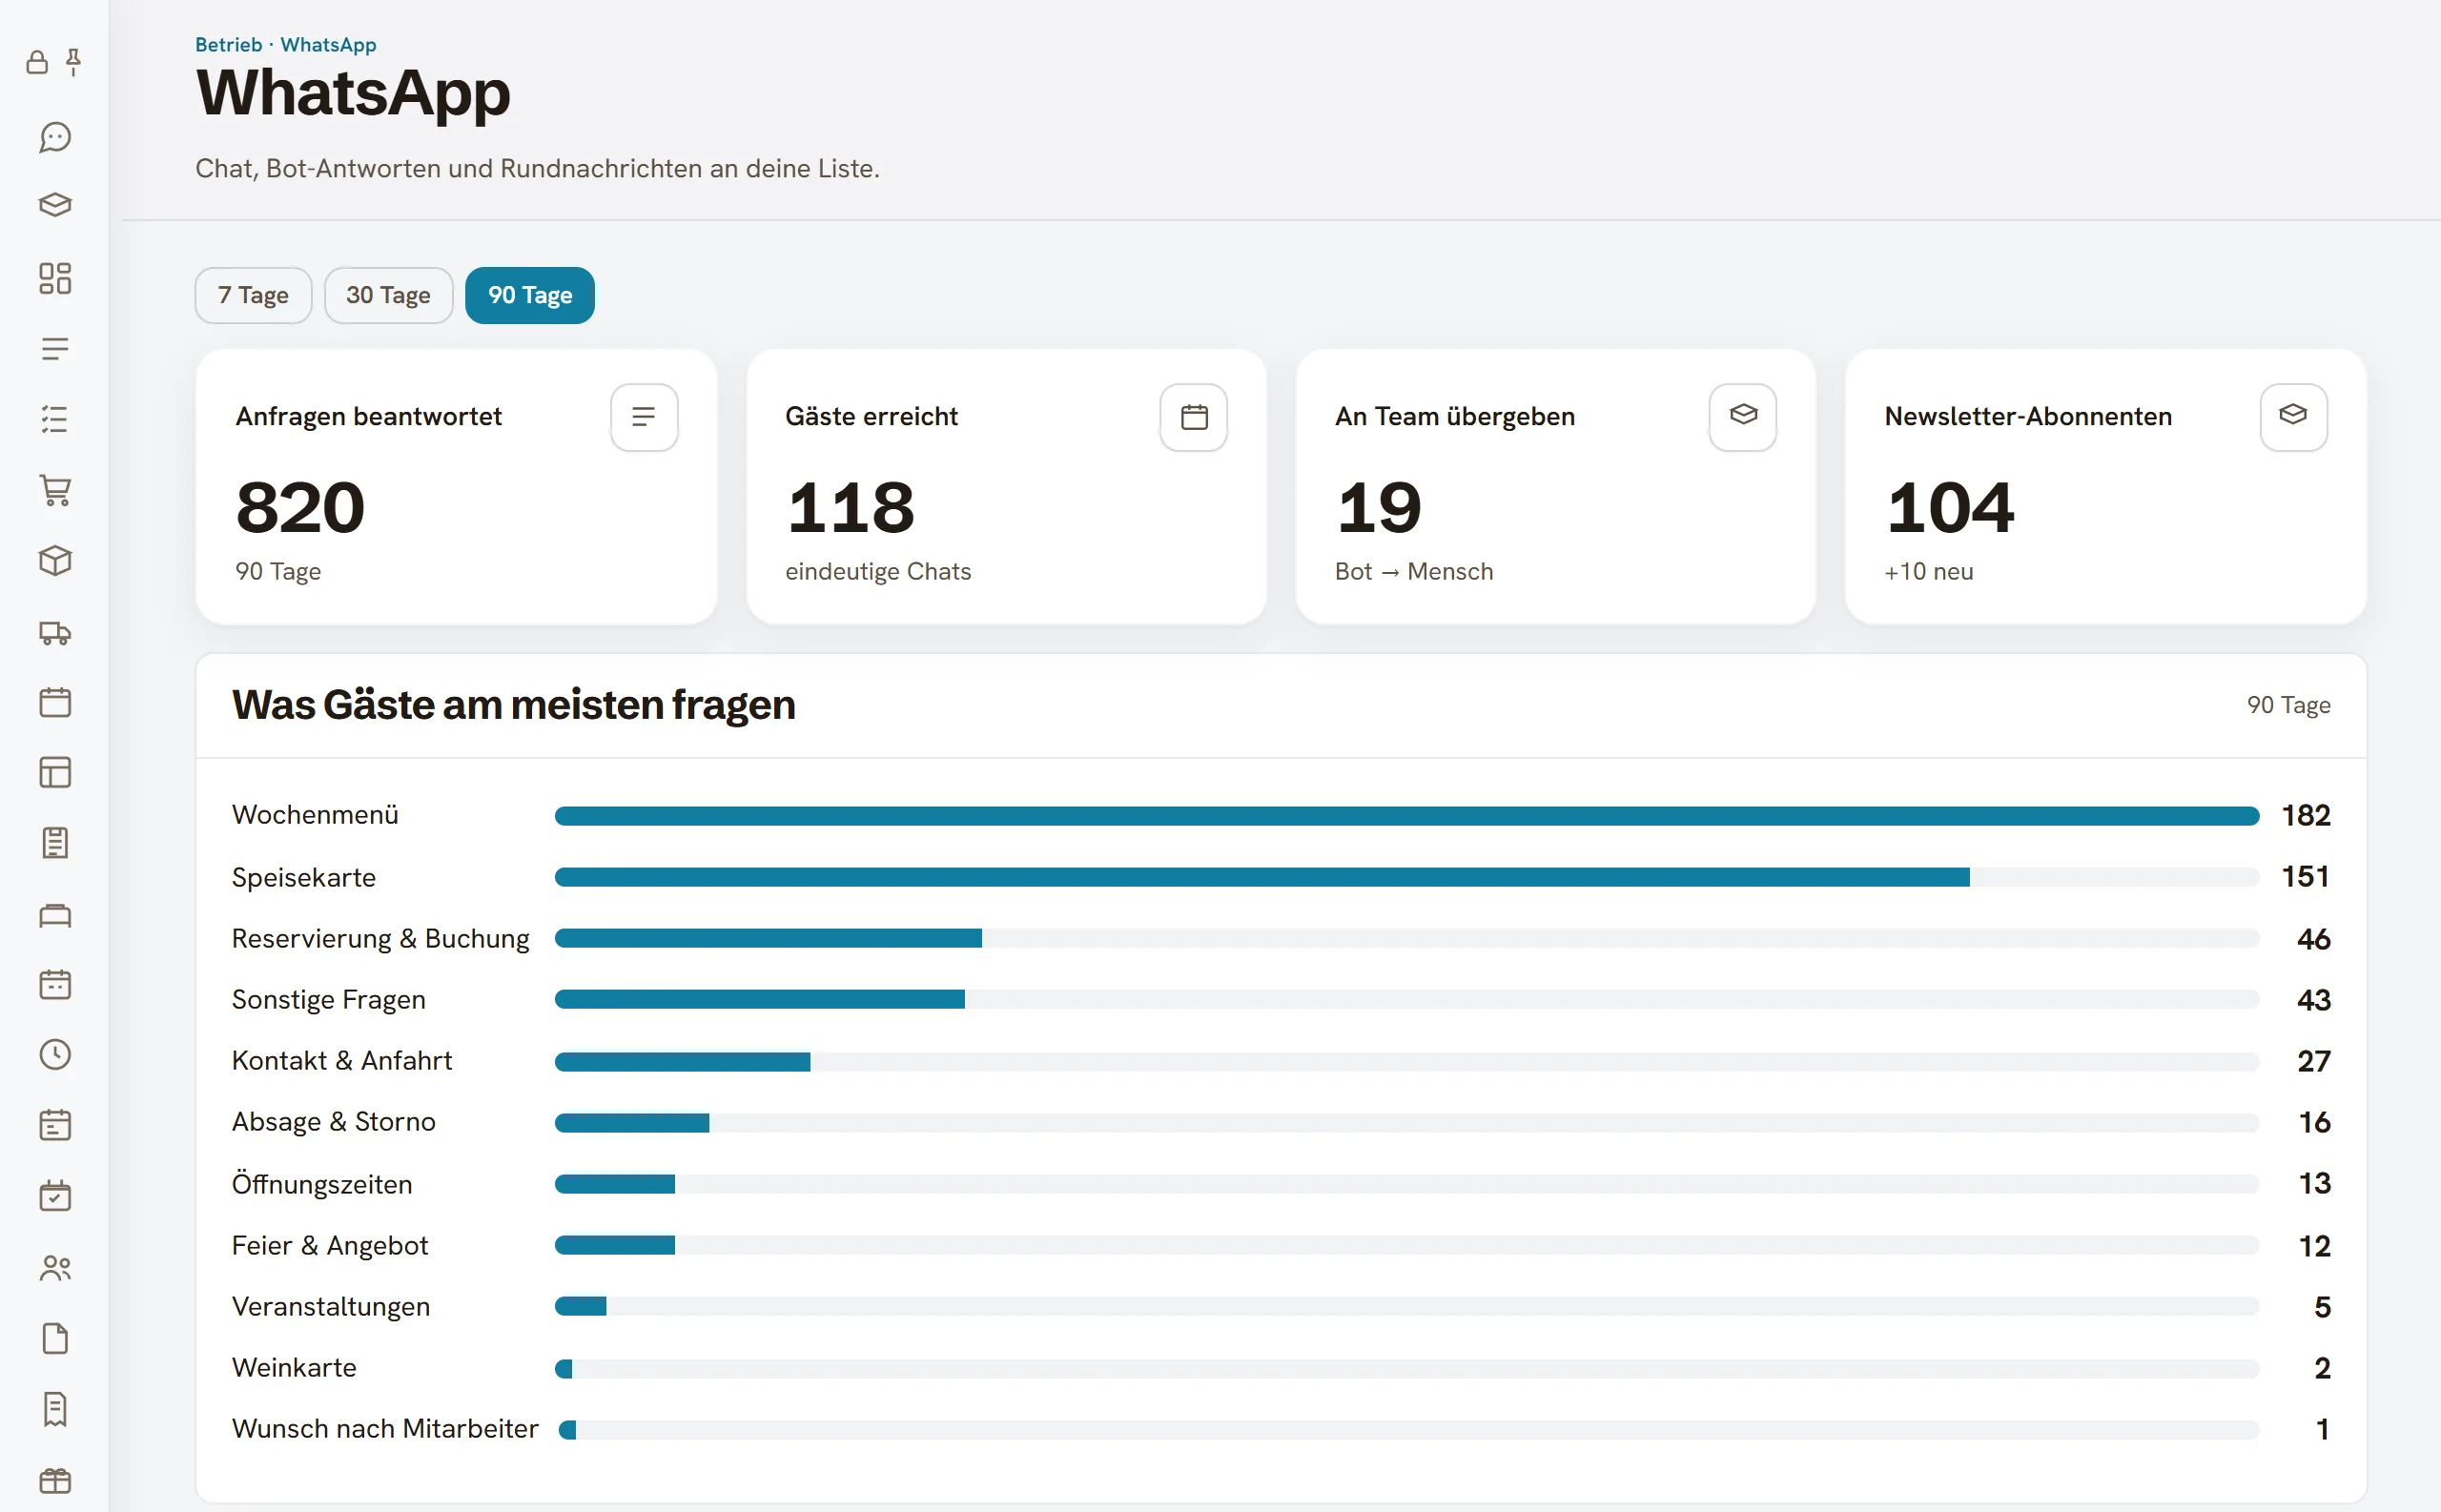Click the two-people users icon in the sidebar

[x=55, y=1268]
